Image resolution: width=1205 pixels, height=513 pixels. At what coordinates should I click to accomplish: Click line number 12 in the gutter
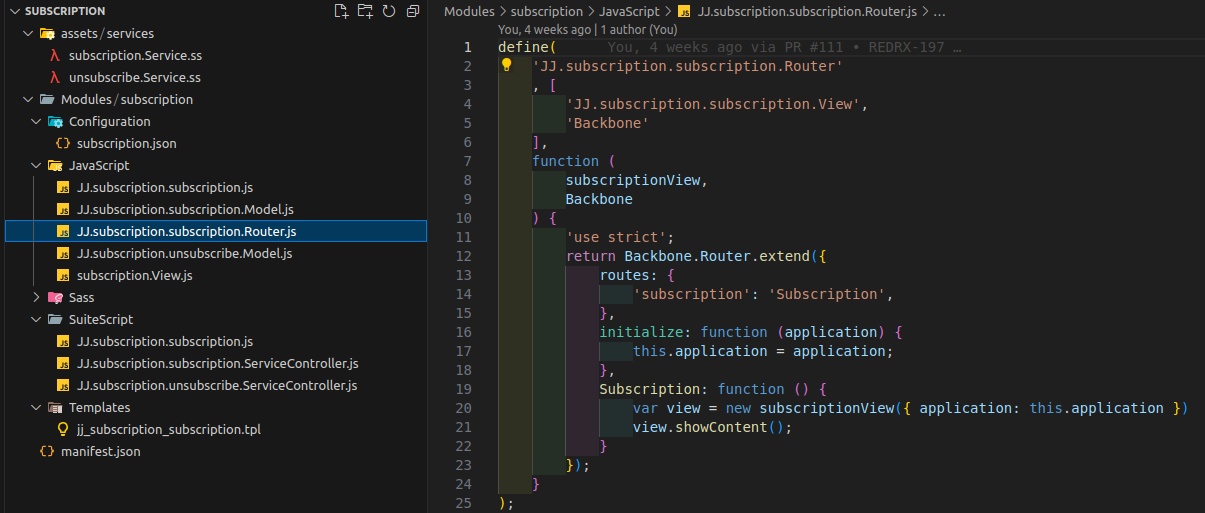tap(464, 256)
